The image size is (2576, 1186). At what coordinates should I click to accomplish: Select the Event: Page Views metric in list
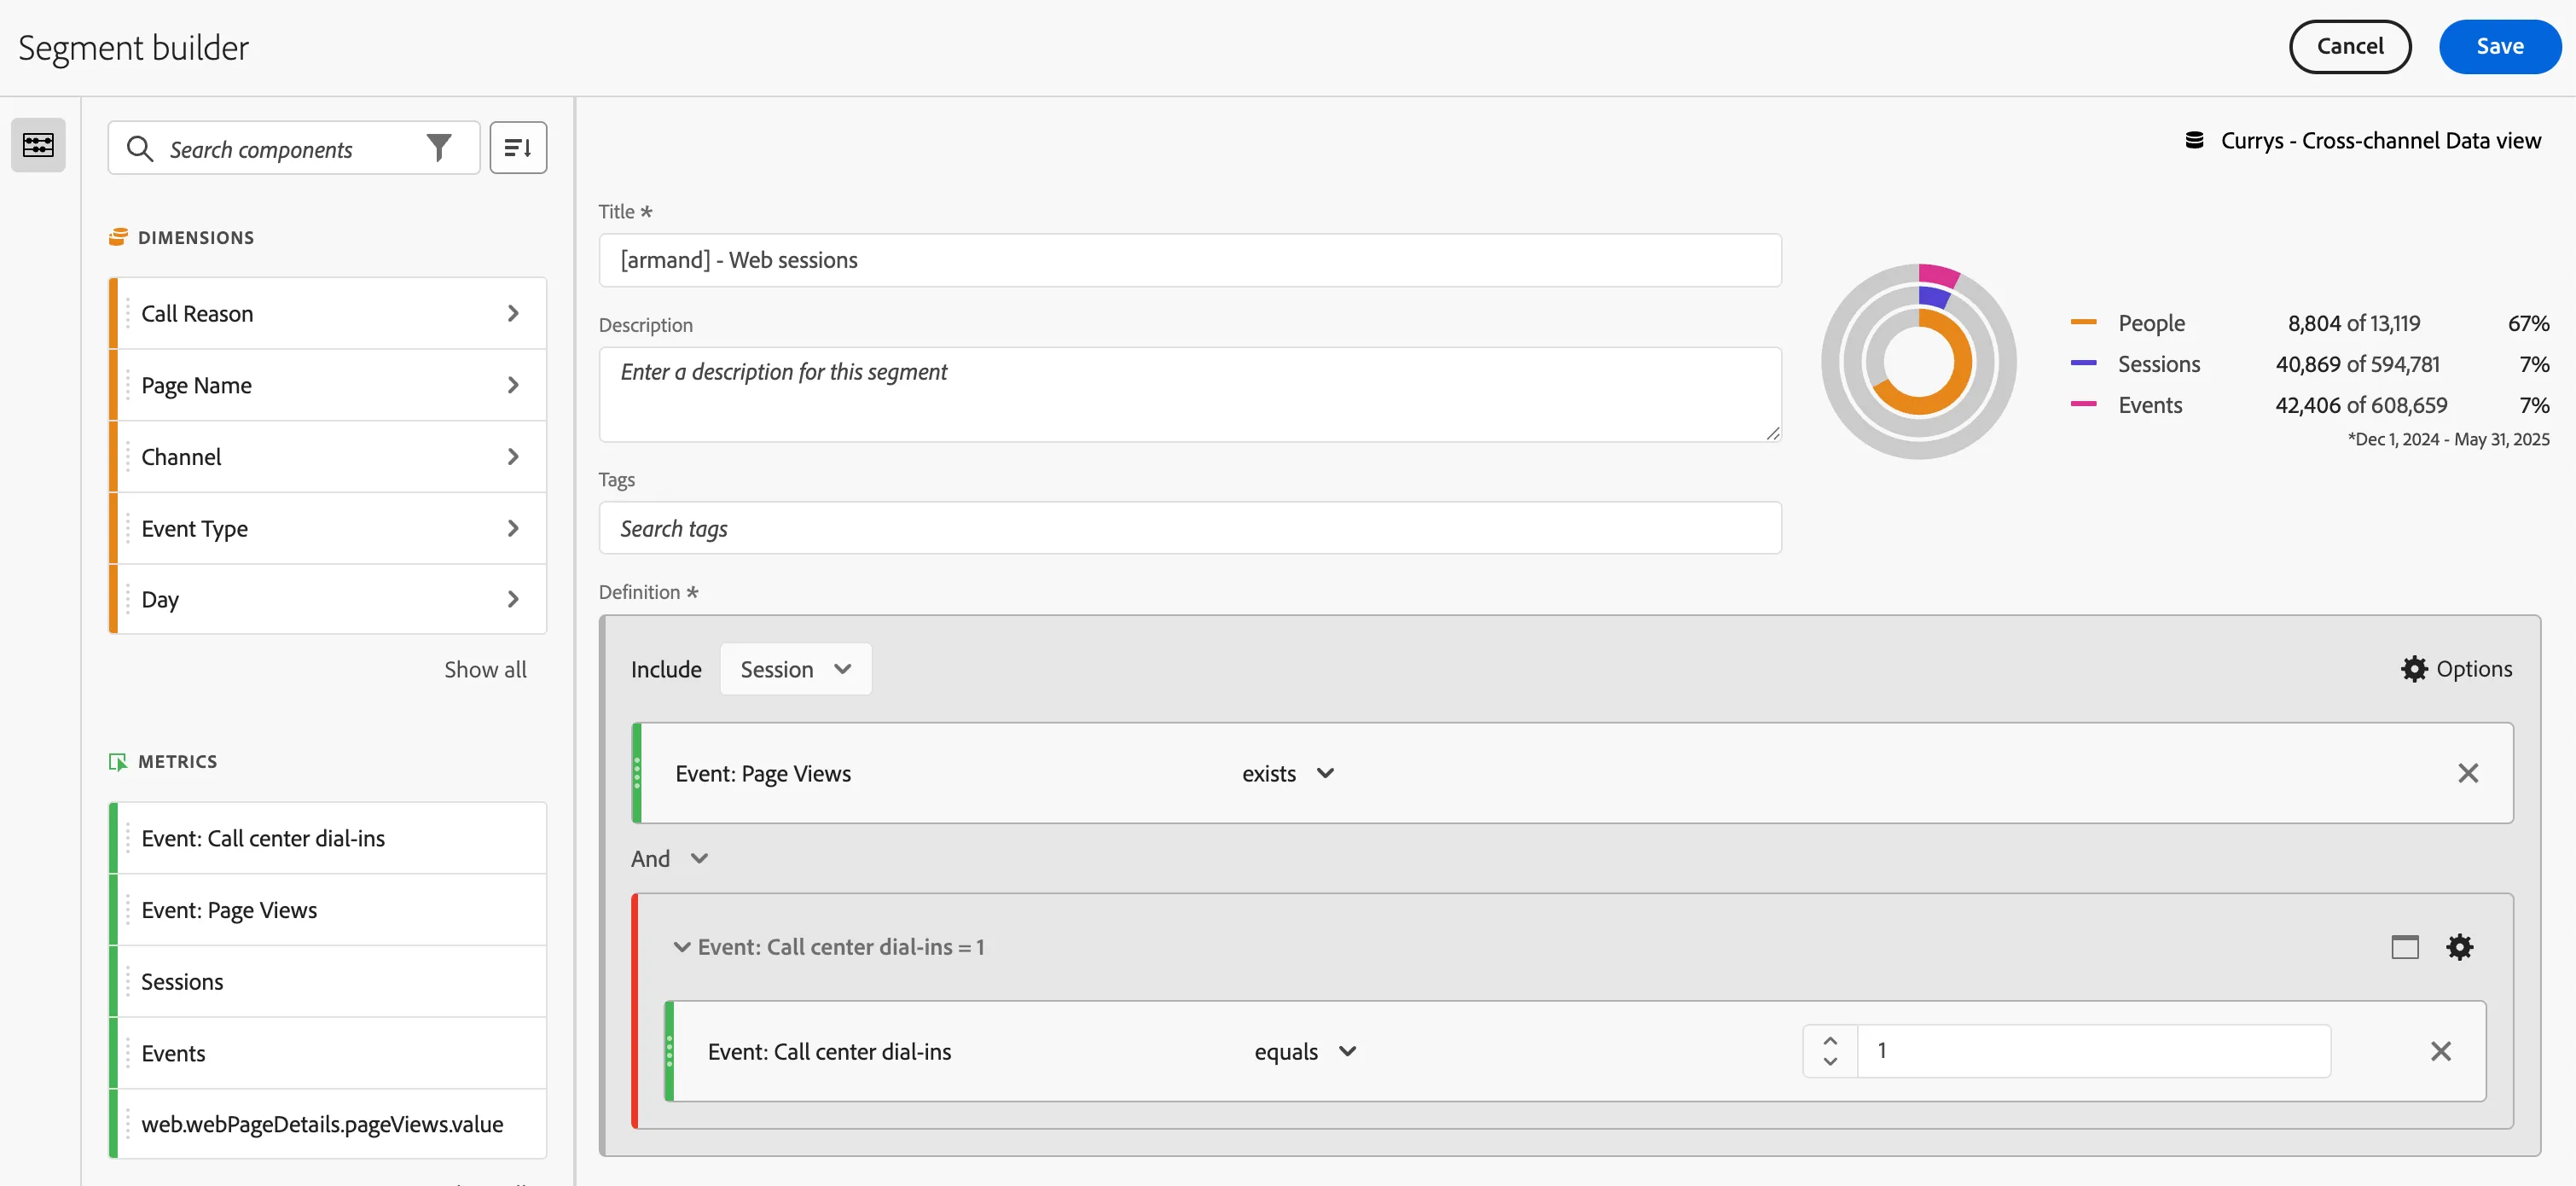coord(328,910)
